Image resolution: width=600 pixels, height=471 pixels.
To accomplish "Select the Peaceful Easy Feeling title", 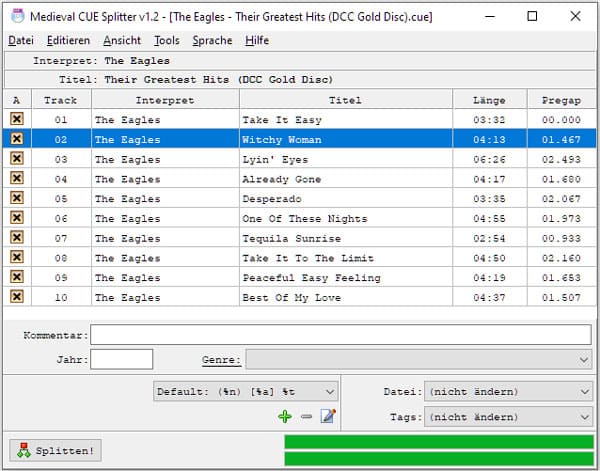I will click(346, 277).
